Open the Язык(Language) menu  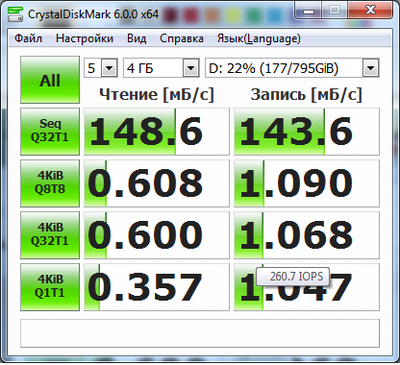tap(259, 39)
